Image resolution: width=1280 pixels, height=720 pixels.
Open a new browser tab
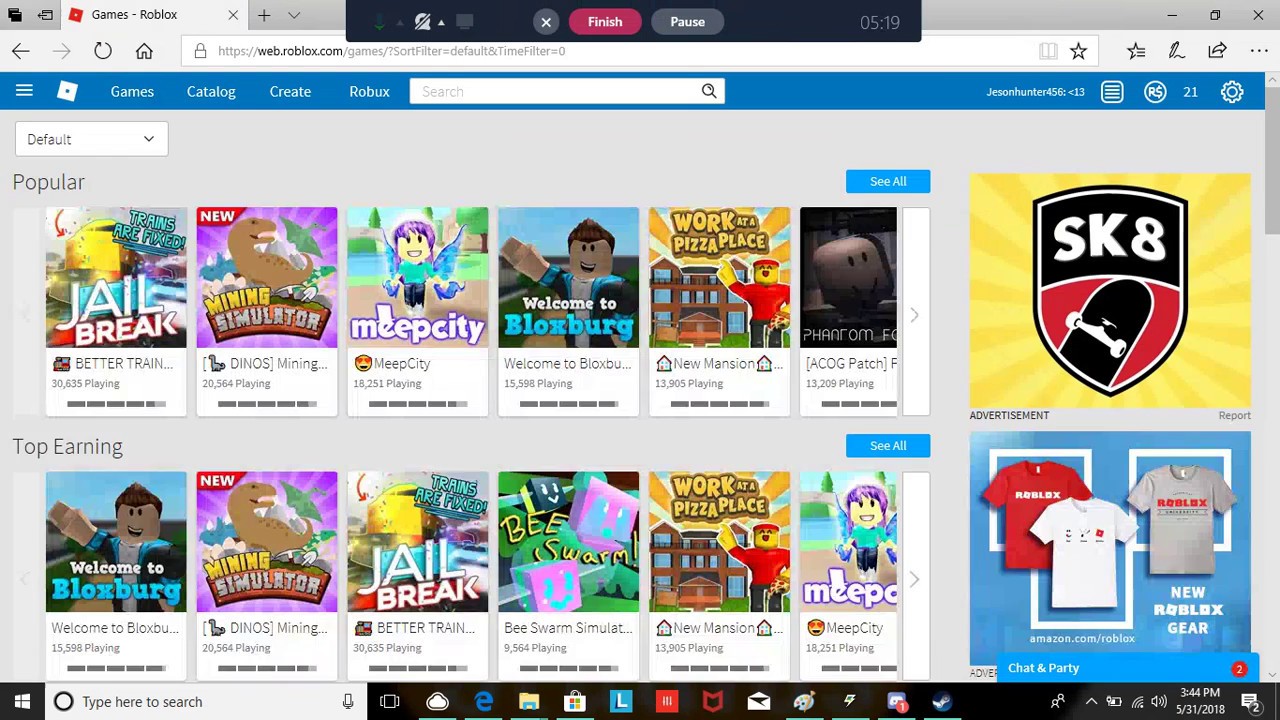pyautogui.click(x=264, y=15)
